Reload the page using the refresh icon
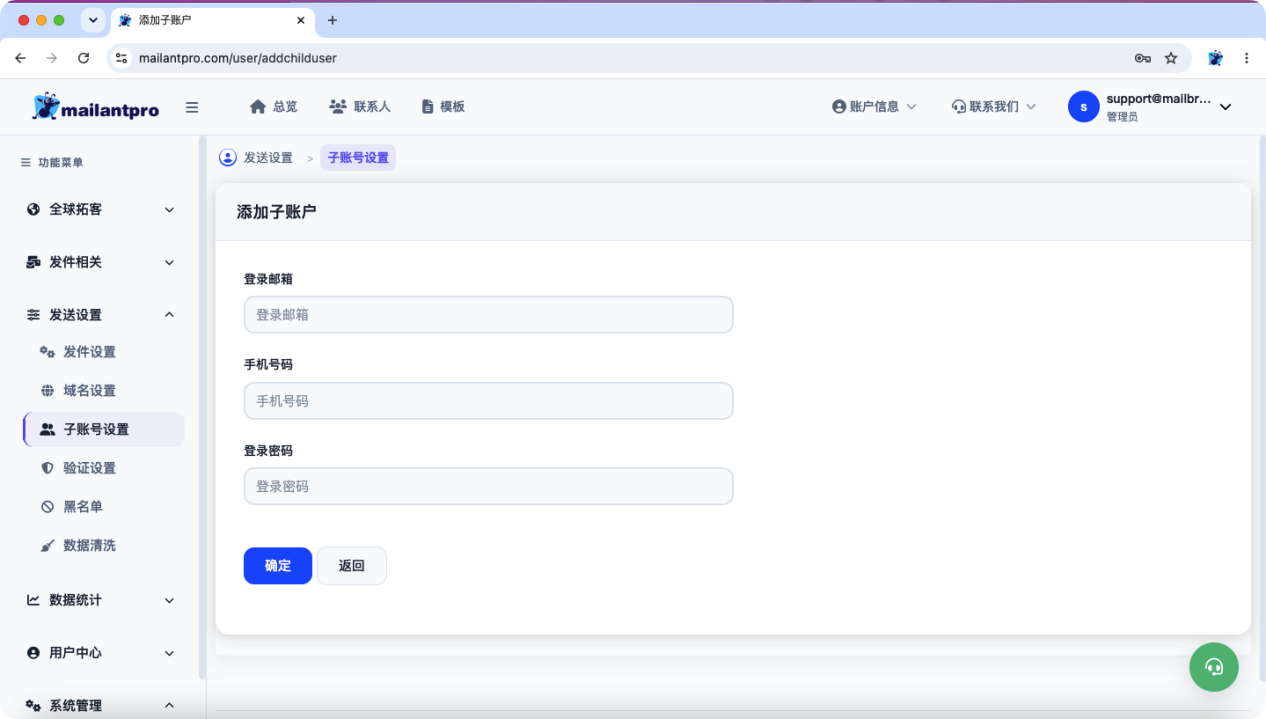Viewport: 1266px width, 719px height. (x=84, y=58)
